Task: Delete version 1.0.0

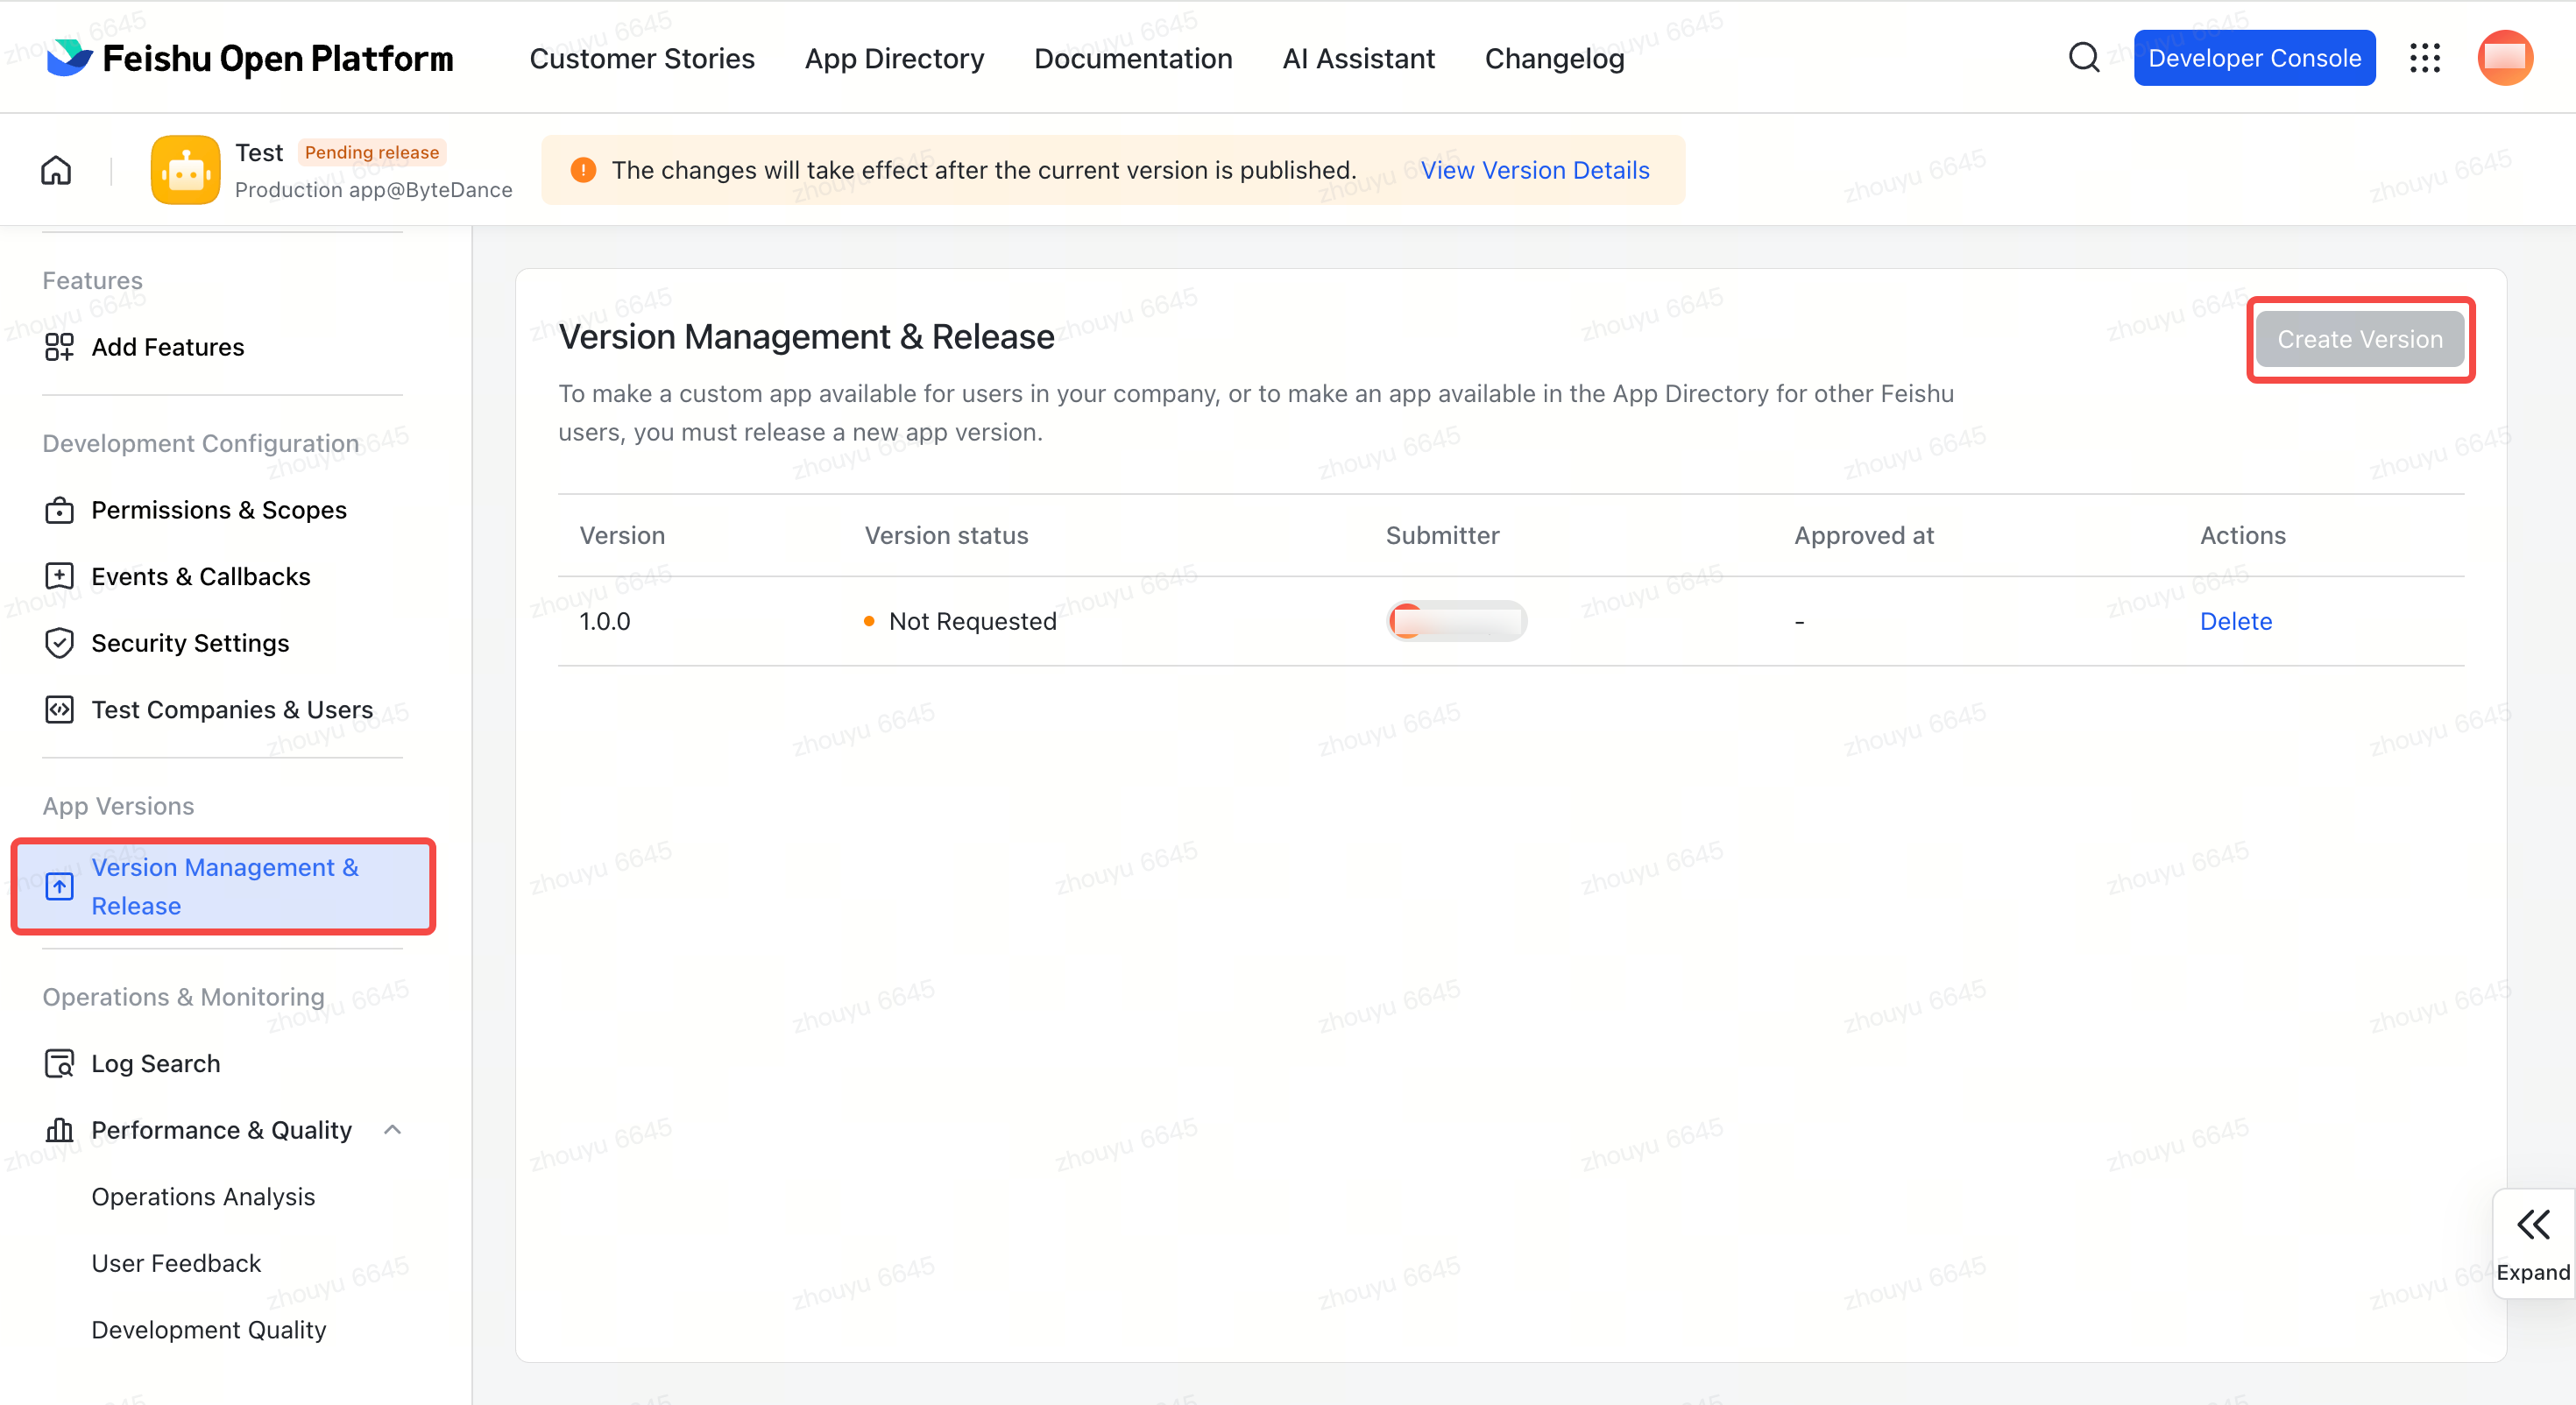Action: pyautogui.click(x=2236, y=621)
